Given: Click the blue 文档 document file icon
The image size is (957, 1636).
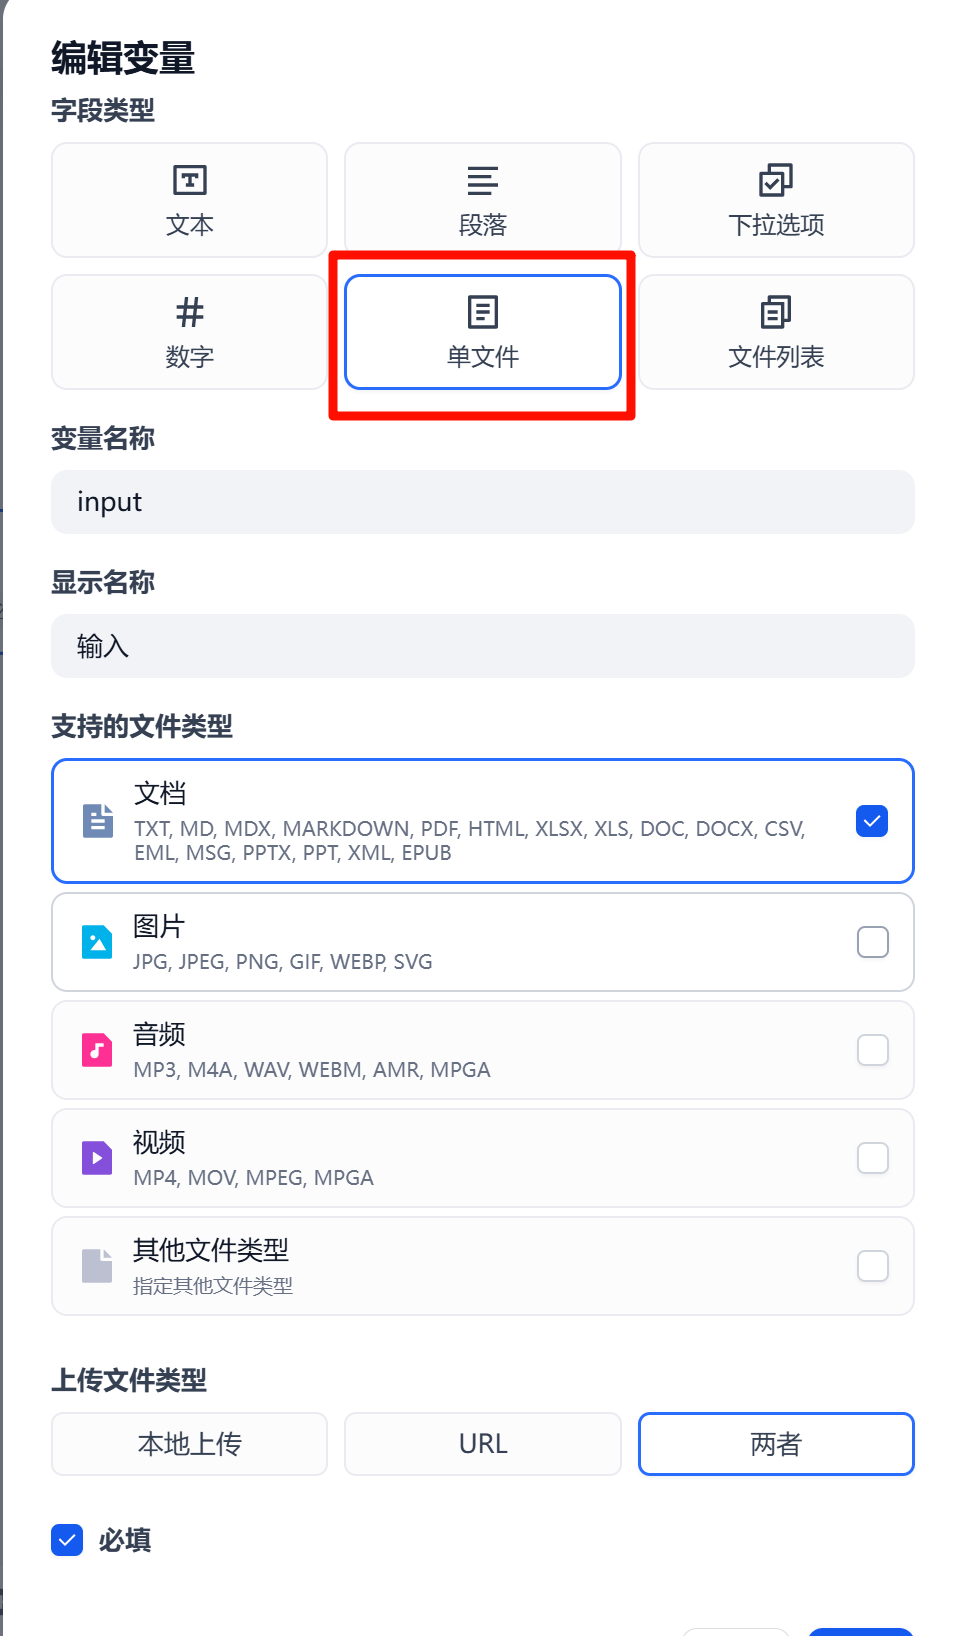Looking at the screenshot, I should [x=97, y=821].
